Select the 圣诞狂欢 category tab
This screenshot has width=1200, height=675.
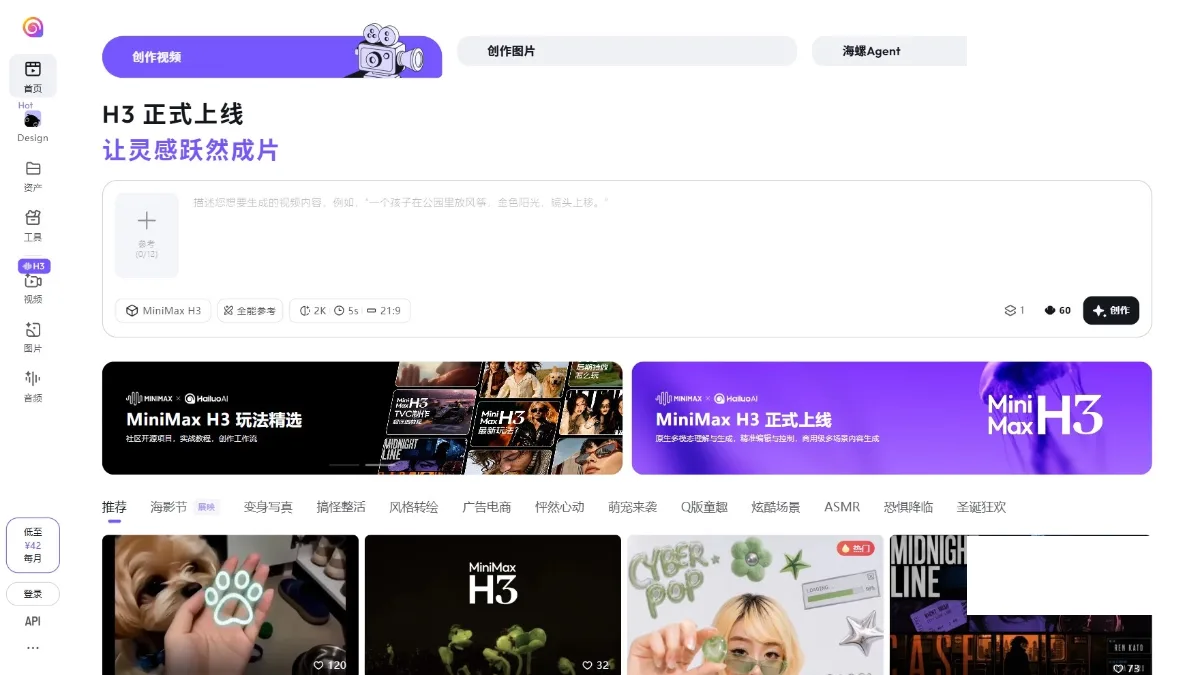tap(981, 507)
